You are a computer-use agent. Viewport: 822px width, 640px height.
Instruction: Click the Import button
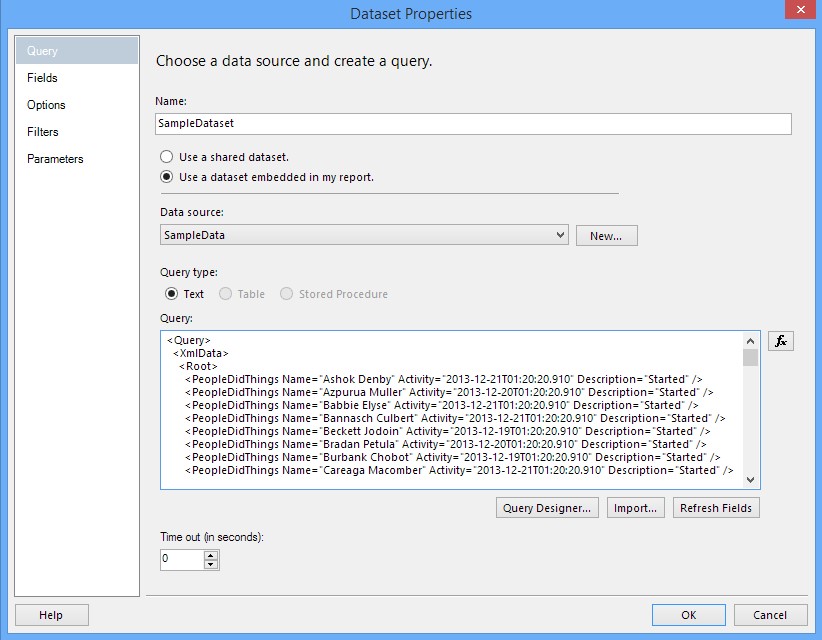(x=635, y=508)
